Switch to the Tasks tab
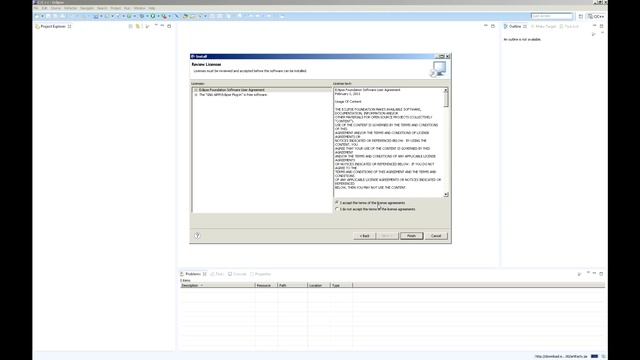640x360 pixels. coord(217,274)
